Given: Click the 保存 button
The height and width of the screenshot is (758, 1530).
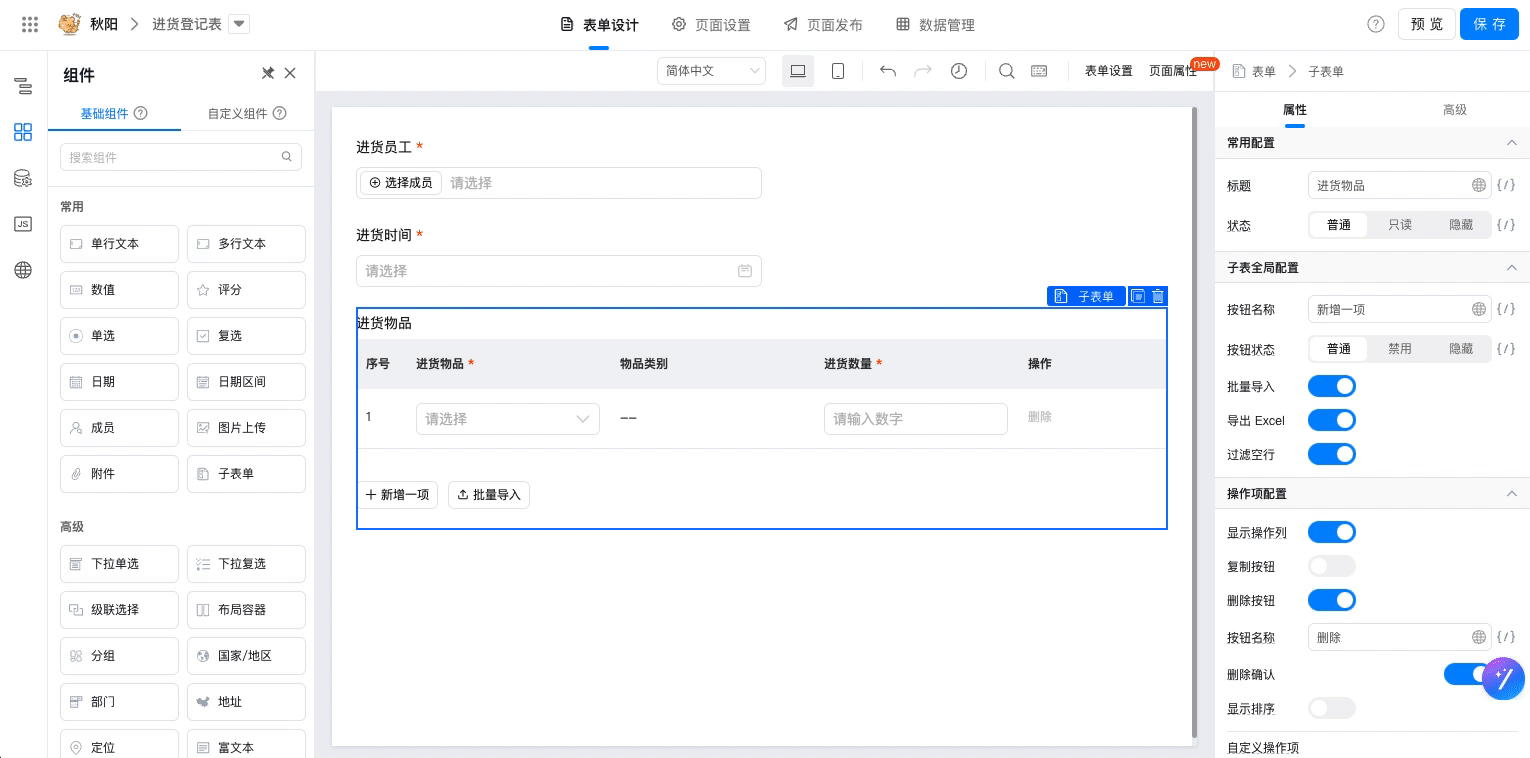Looking at the screenshot, I should point(1490,25).
